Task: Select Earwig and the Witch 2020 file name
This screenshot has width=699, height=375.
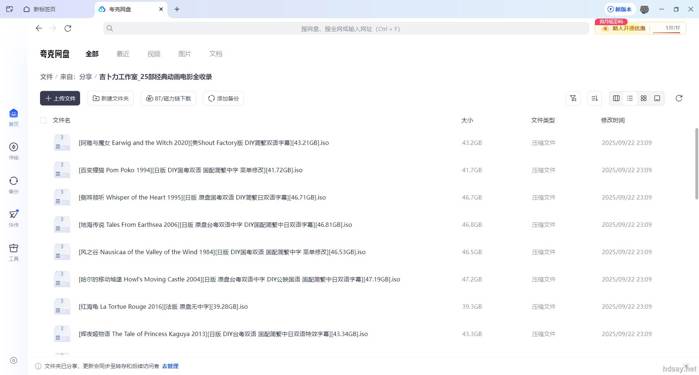Action: [x=204, y=143]
